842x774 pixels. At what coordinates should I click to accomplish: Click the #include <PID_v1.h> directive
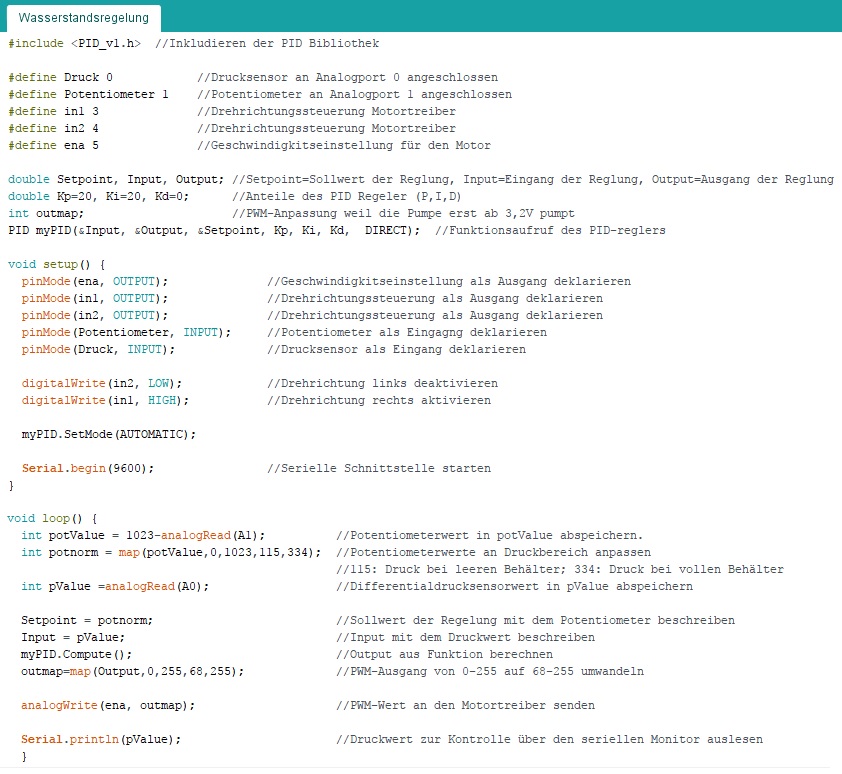click(74, 44)
